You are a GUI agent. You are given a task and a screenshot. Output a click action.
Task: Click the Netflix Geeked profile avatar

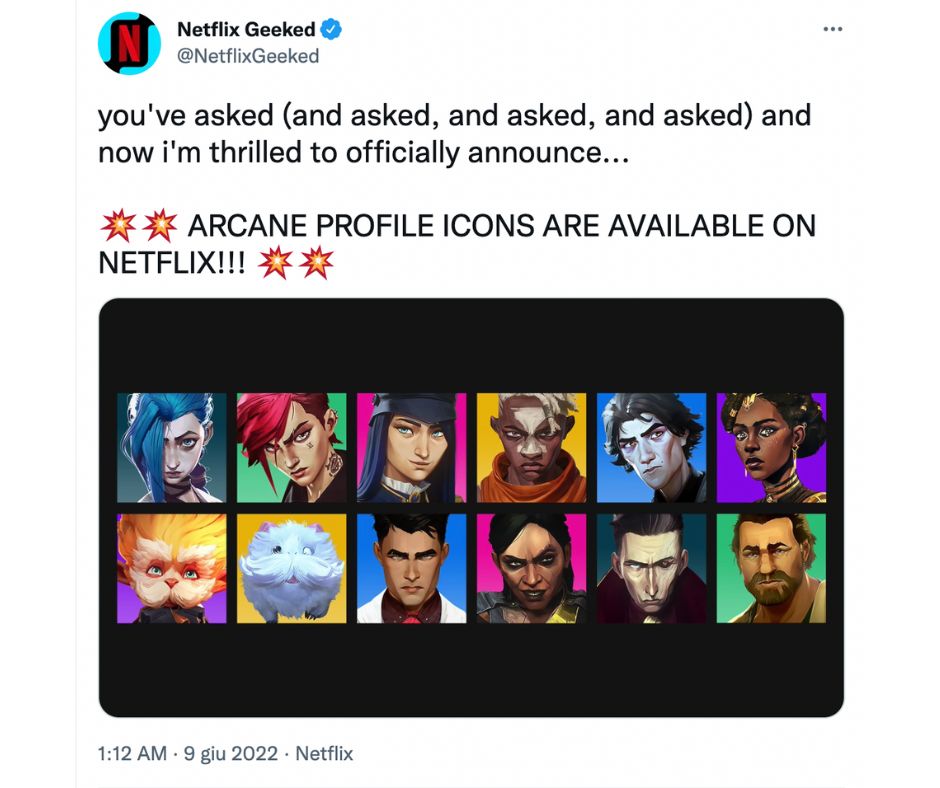(129, 43)
